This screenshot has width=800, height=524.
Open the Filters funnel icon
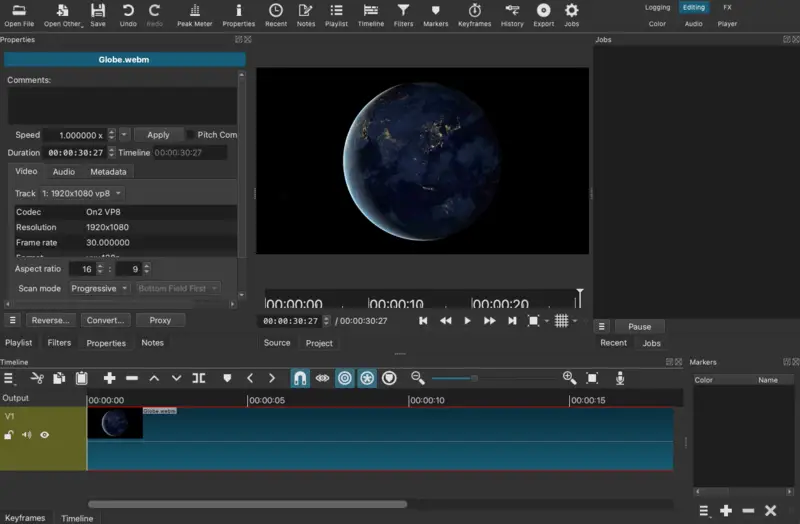(403, 15)
